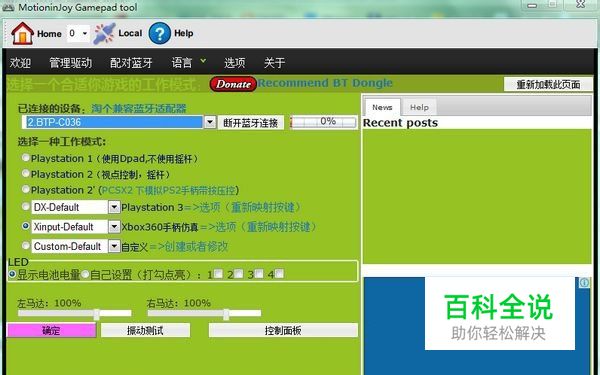Select the Playstation 2 视点控制 radio button
This screenshot has width=600, height=375.
26,173
